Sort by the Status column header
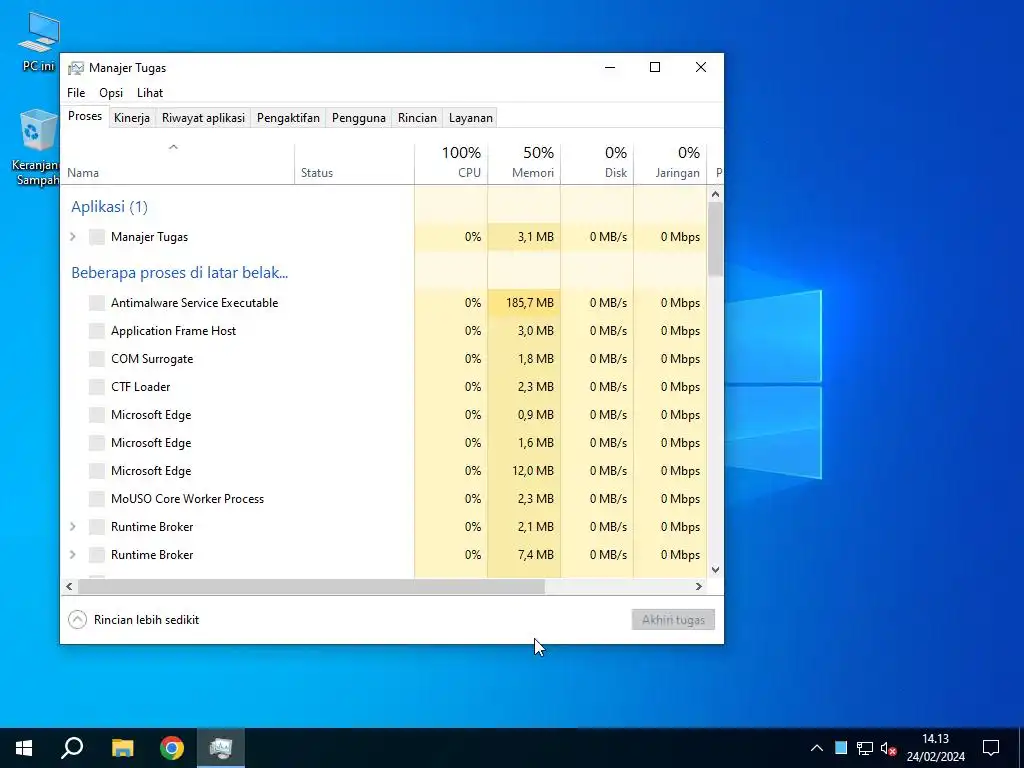The width and height of the screenshot is (1024, 768). (x=354, y=163)
